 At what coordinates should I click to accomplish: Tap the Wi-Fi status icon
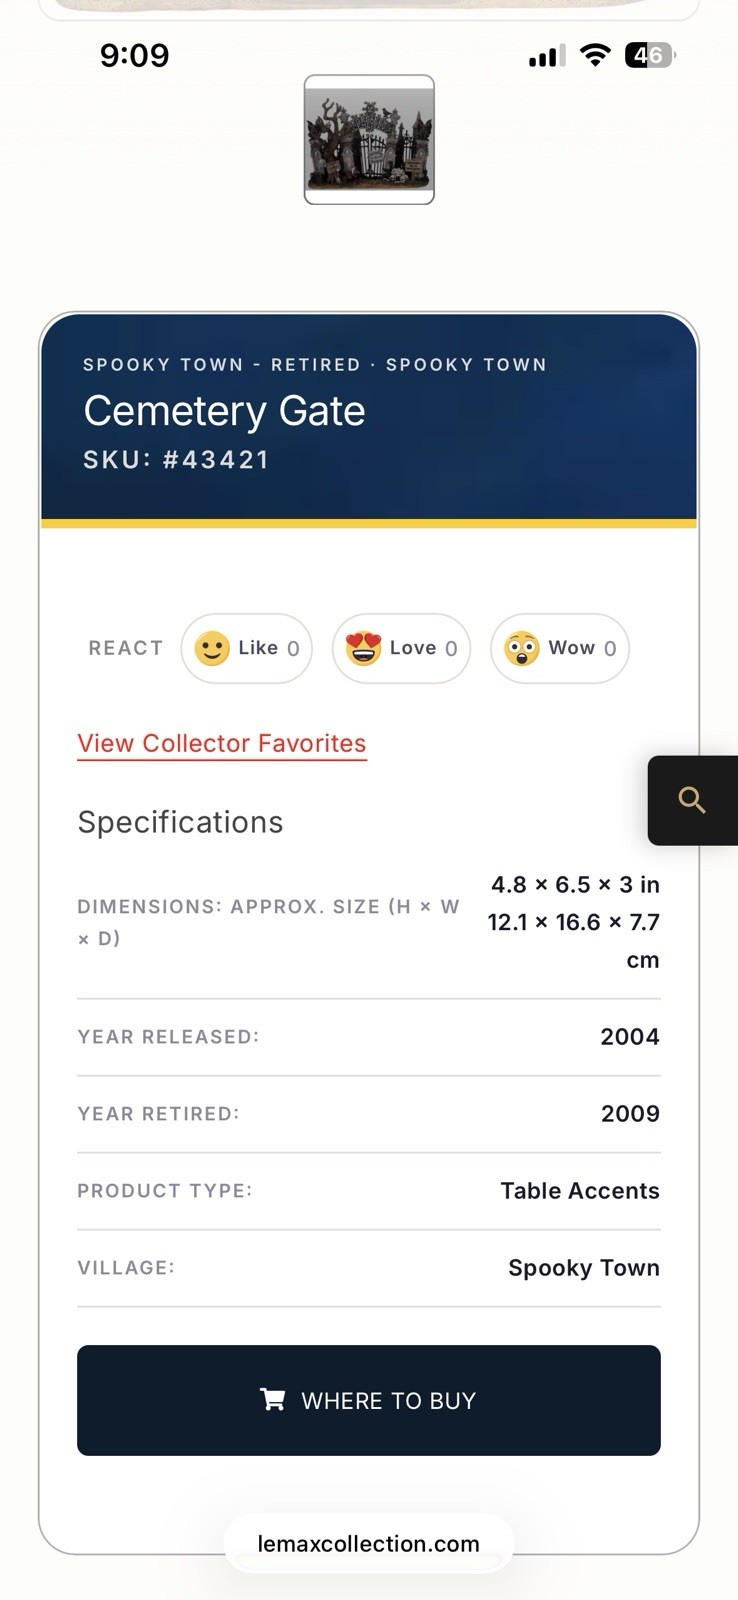[x=595, y=56]
